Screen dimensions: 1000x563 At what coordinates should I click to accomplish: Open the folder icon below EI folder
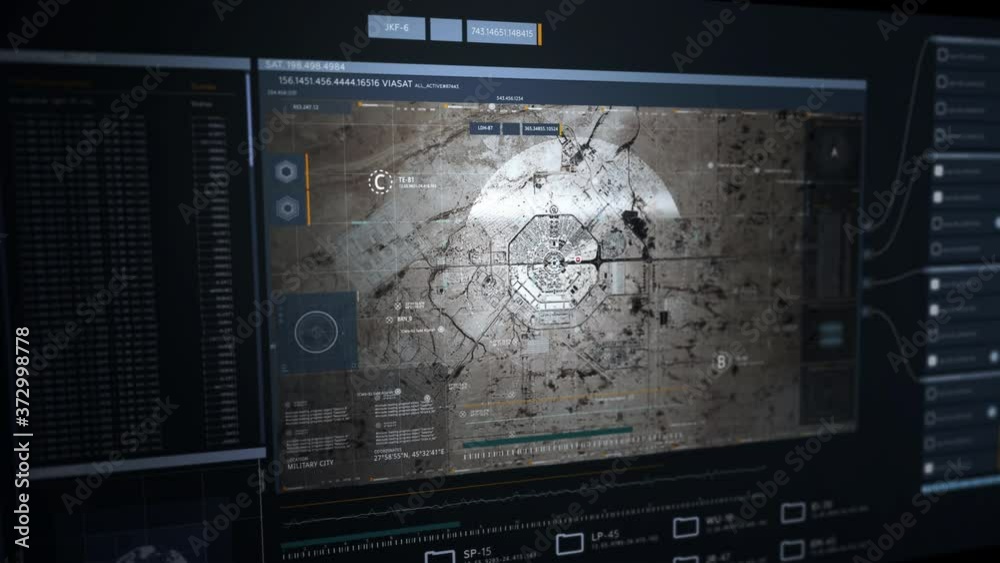pos(792,549)
